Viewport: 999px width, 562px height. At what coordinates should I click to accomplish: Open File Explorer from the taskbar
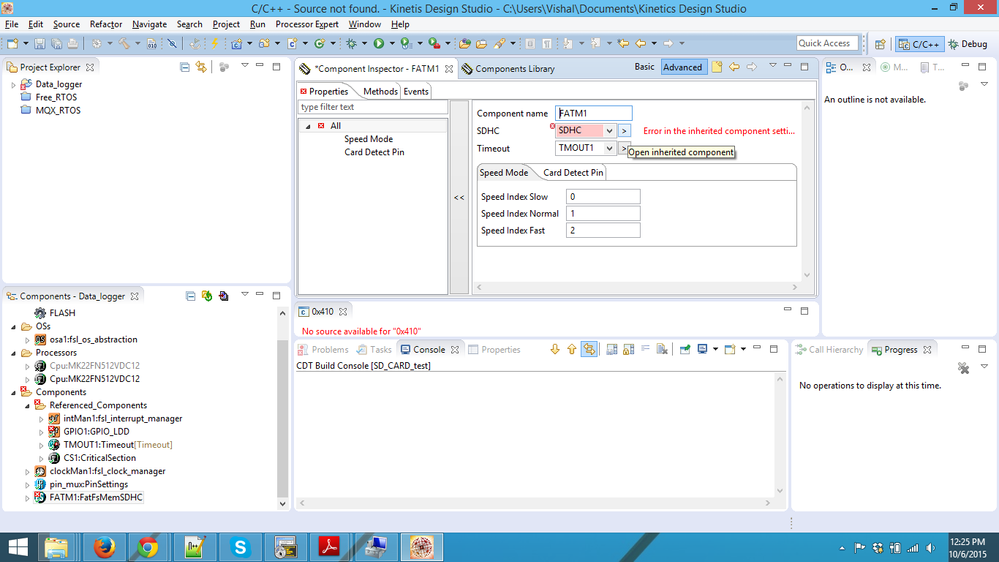[x=56, y=547]
